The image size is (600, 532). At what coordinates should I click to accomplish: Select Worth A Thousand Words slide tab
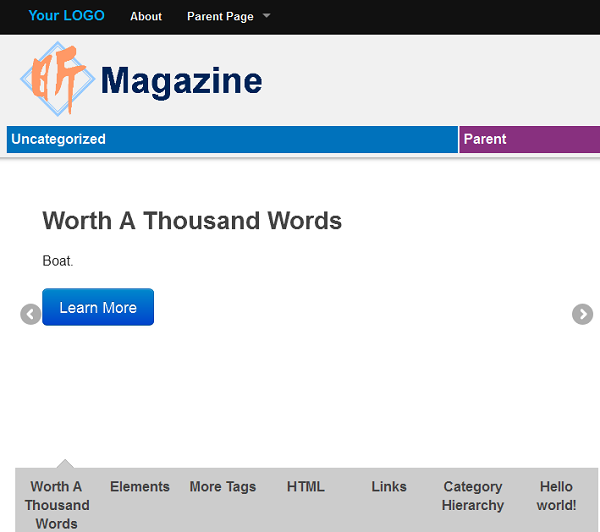click(57, 505)
